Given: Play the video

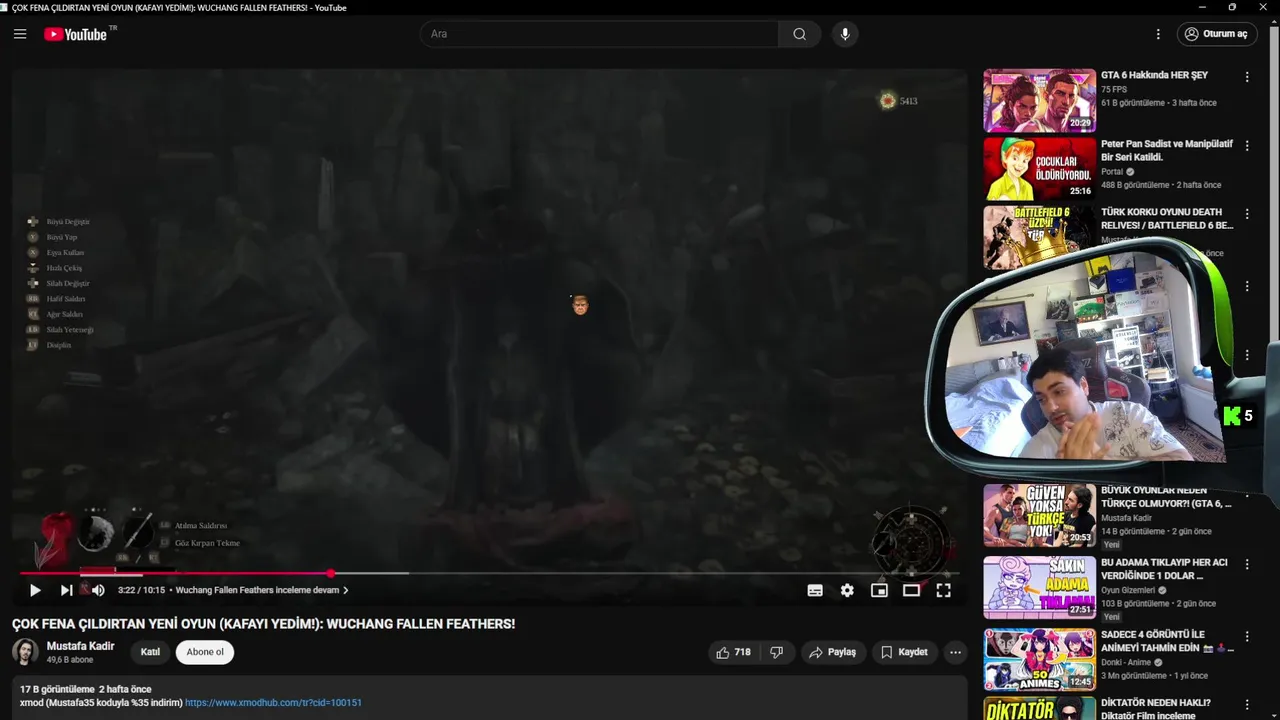Looking at the screenshot, I should tap(35, 590).
